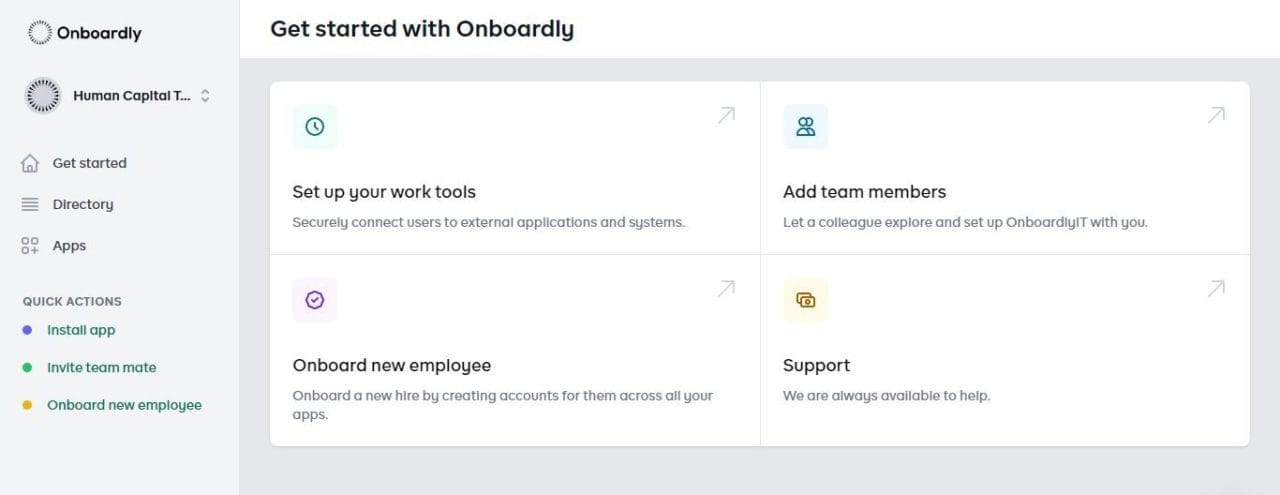This screenshot has height=495, width=1280.
Task: Select the Install app quick action
Action: pyautogui.click(x=81, y=330)
